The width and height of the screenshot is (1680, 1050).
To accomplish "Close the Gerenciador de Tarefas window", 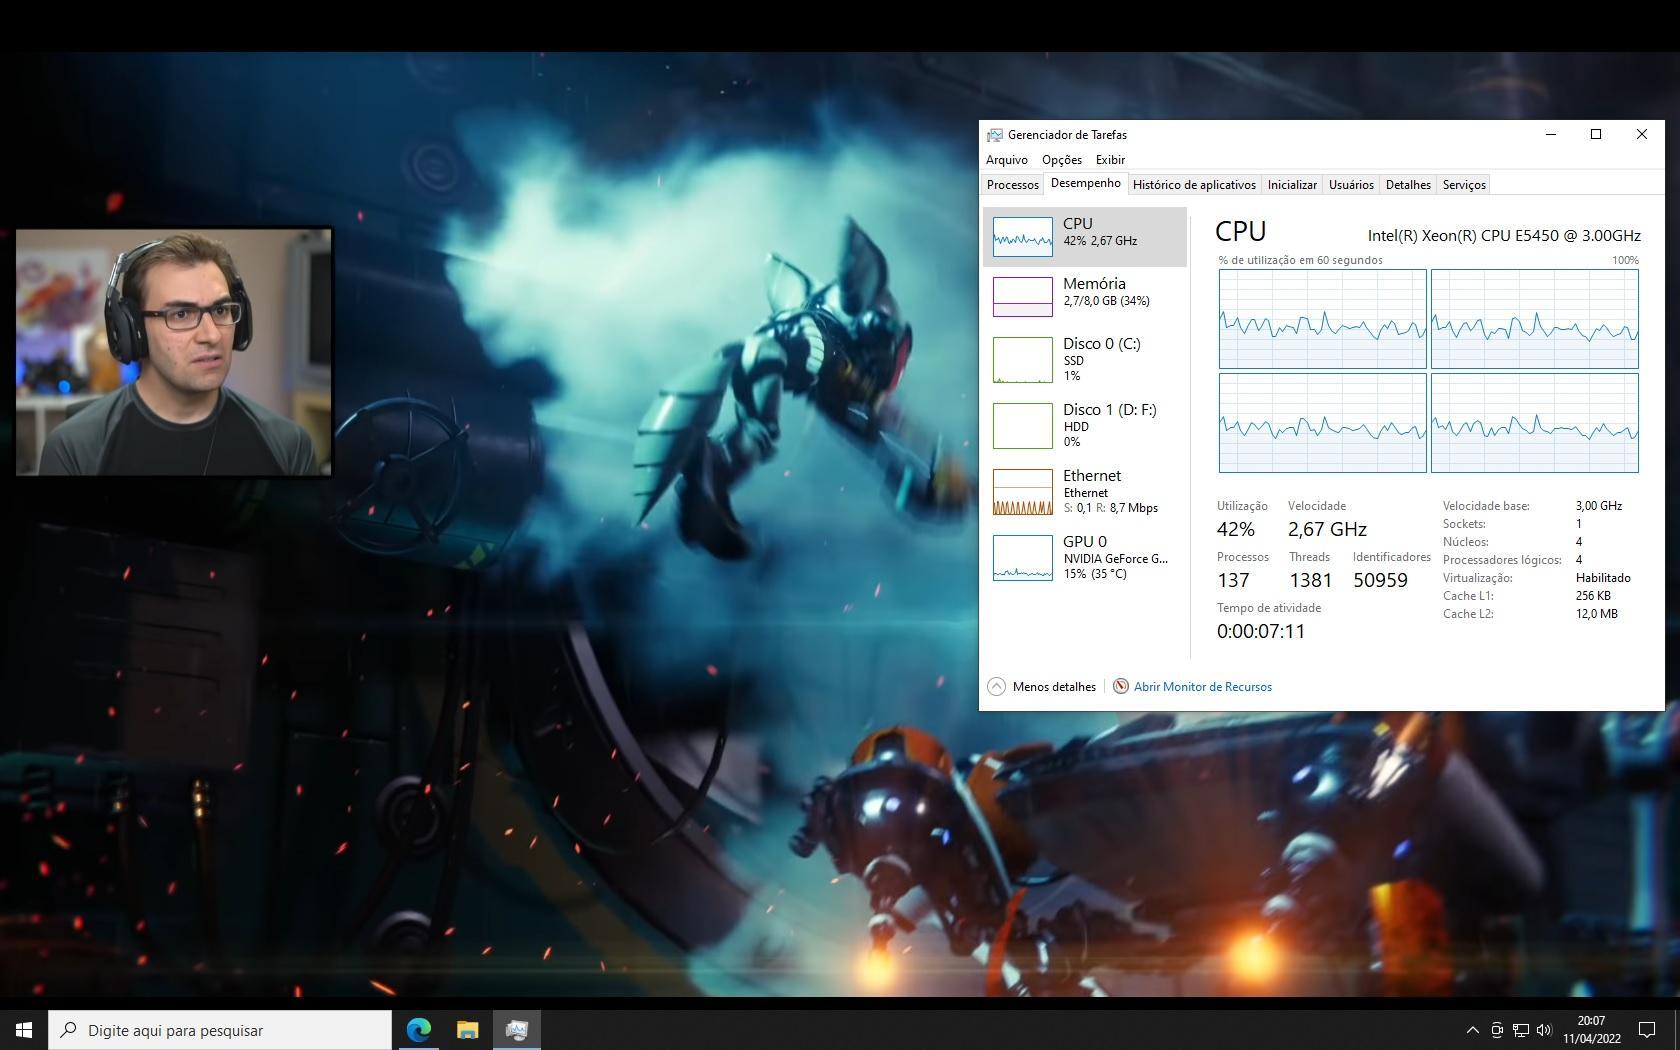I will pos(1641,135).
